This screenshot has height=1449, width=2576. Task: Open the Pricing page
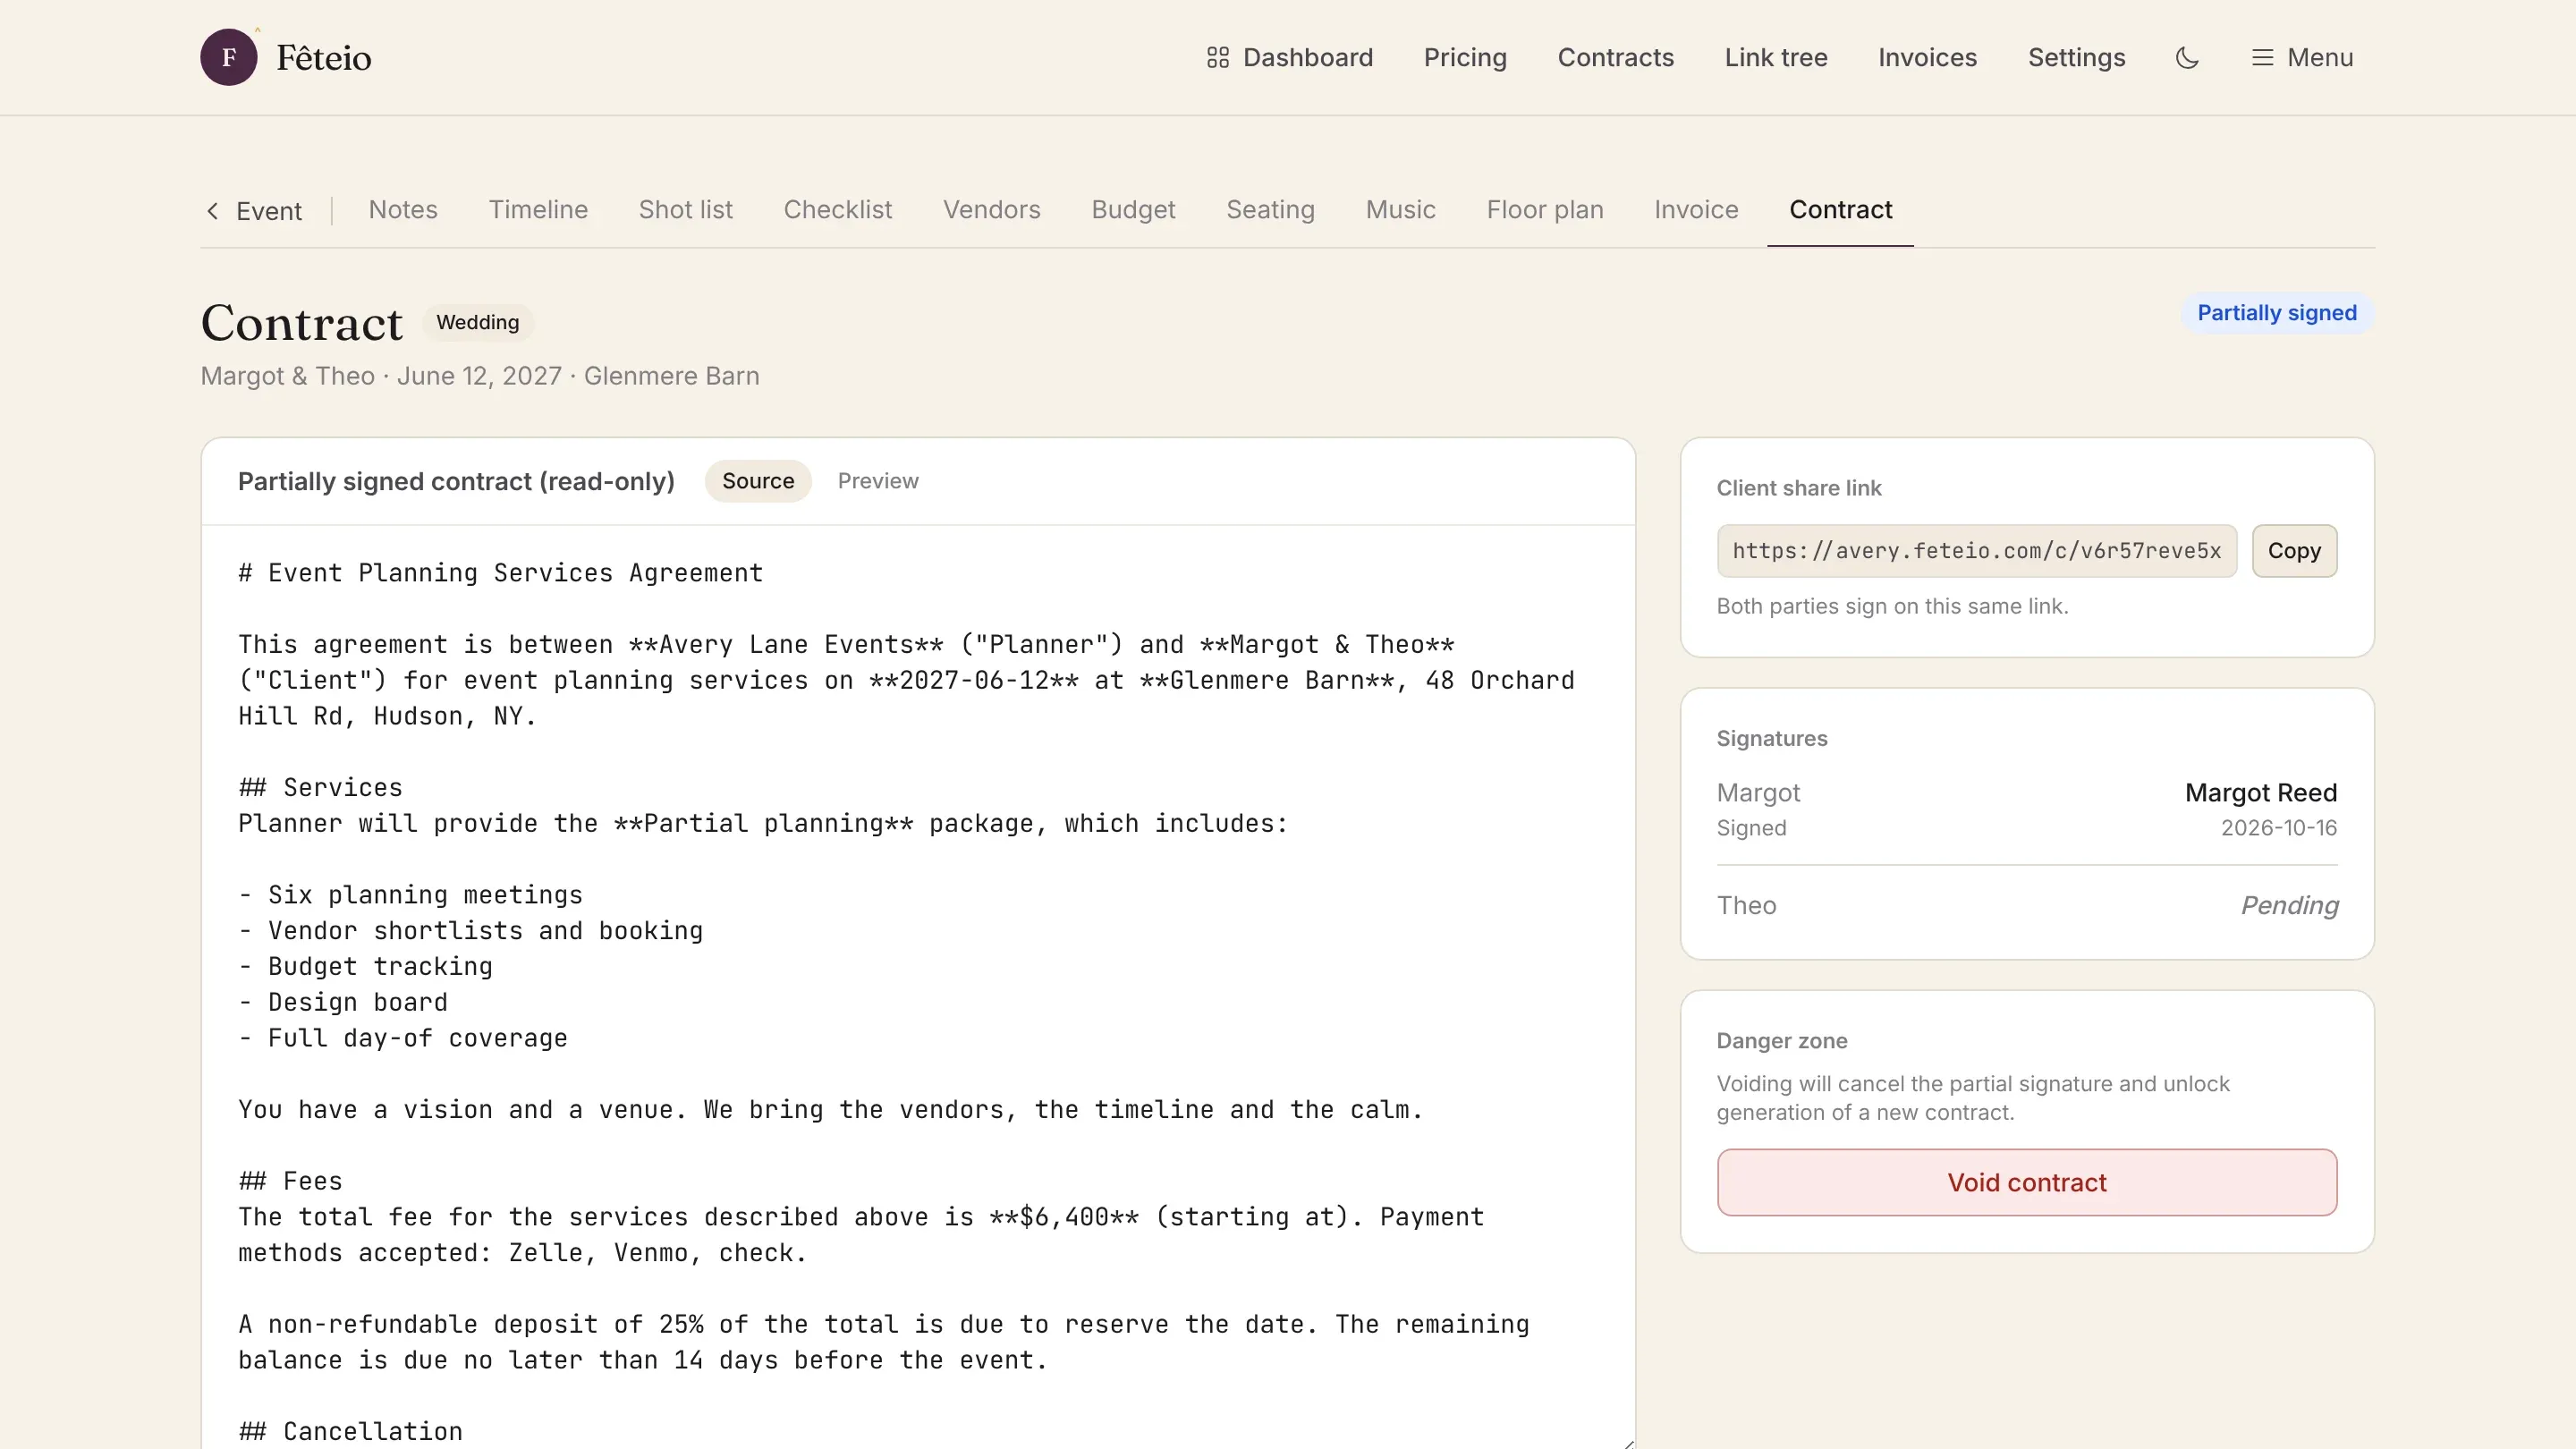point(1465,57)
